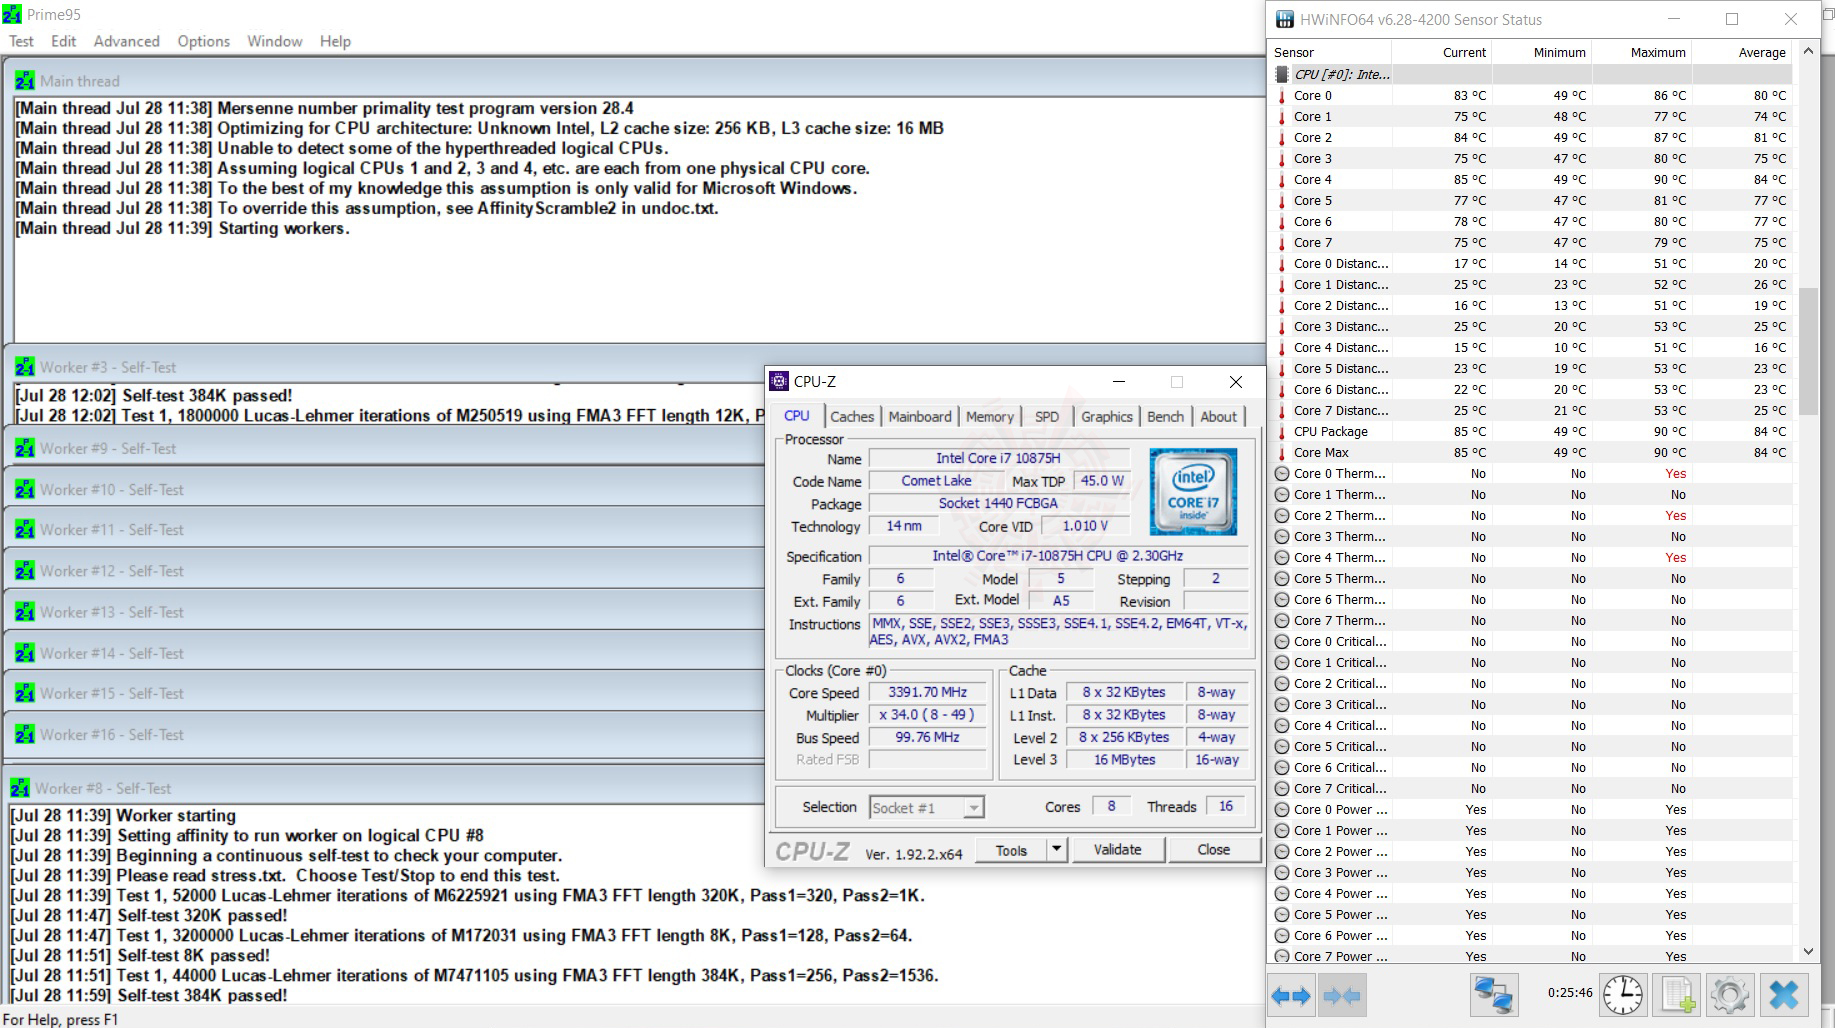This screenshot has height=1028, width=1835.
Task: Click the Worker #12 Self-Test window icon
Action: point(25,571)
